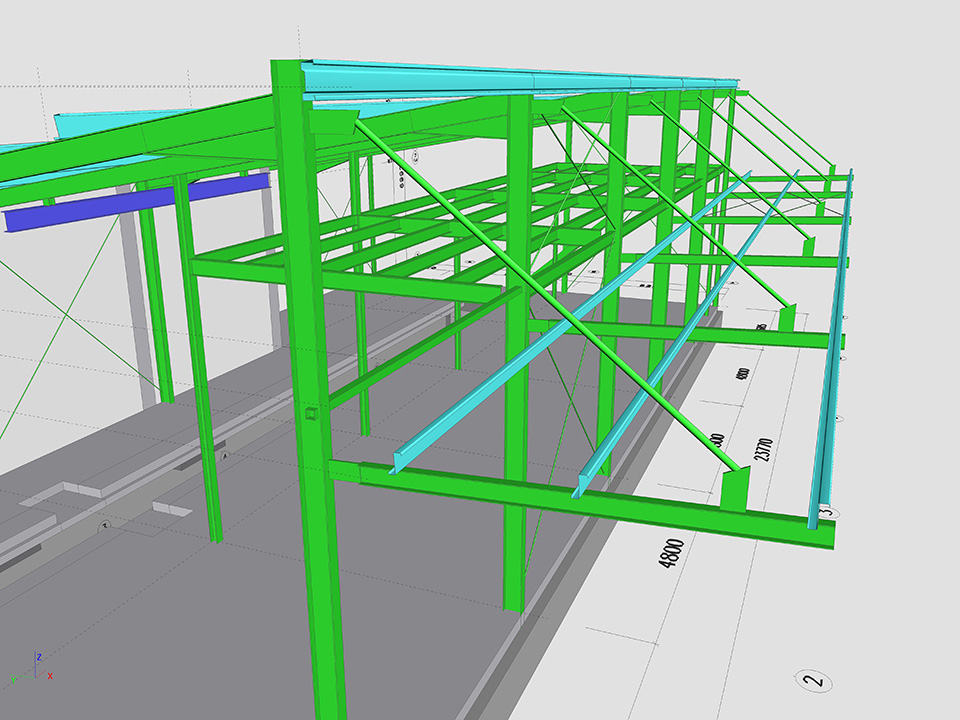Select grid bubble labeled 2

coord(816,681)
